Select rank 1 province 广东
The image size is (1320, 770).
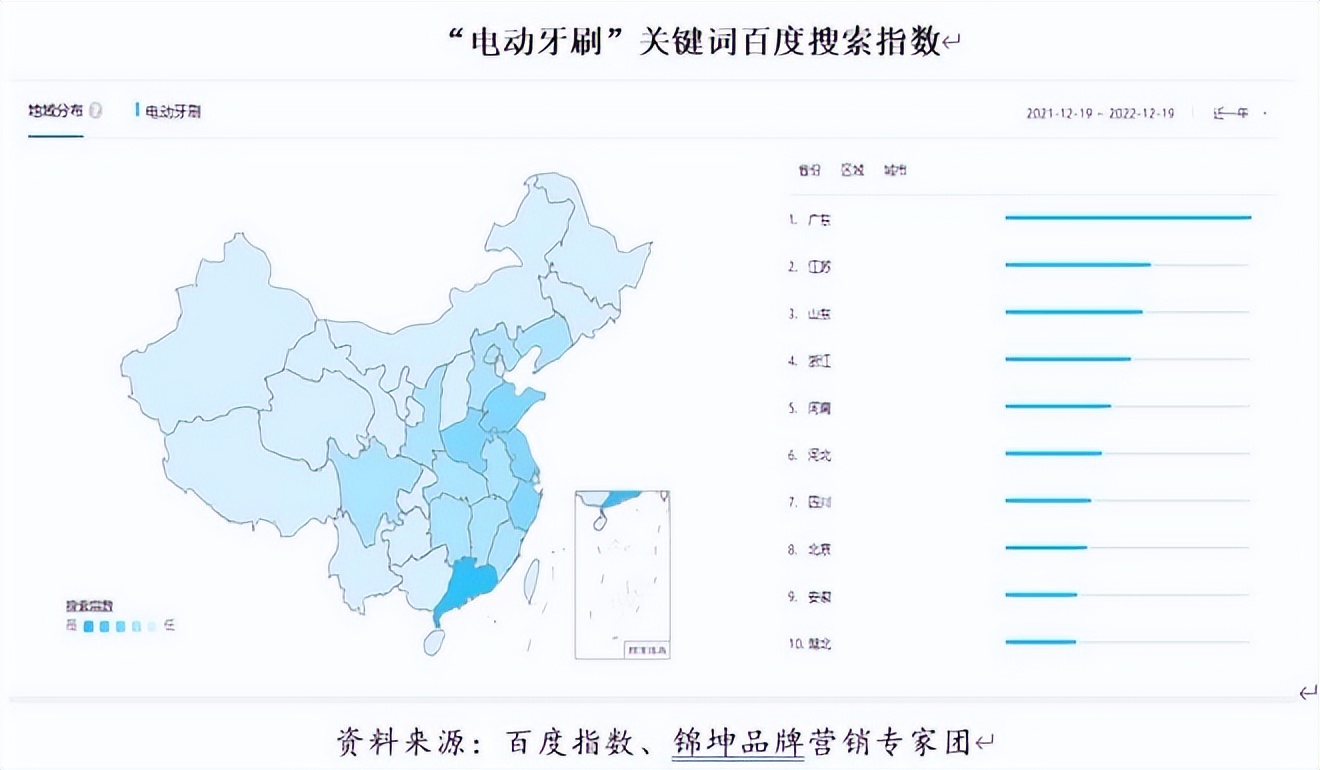pos(819,219)
